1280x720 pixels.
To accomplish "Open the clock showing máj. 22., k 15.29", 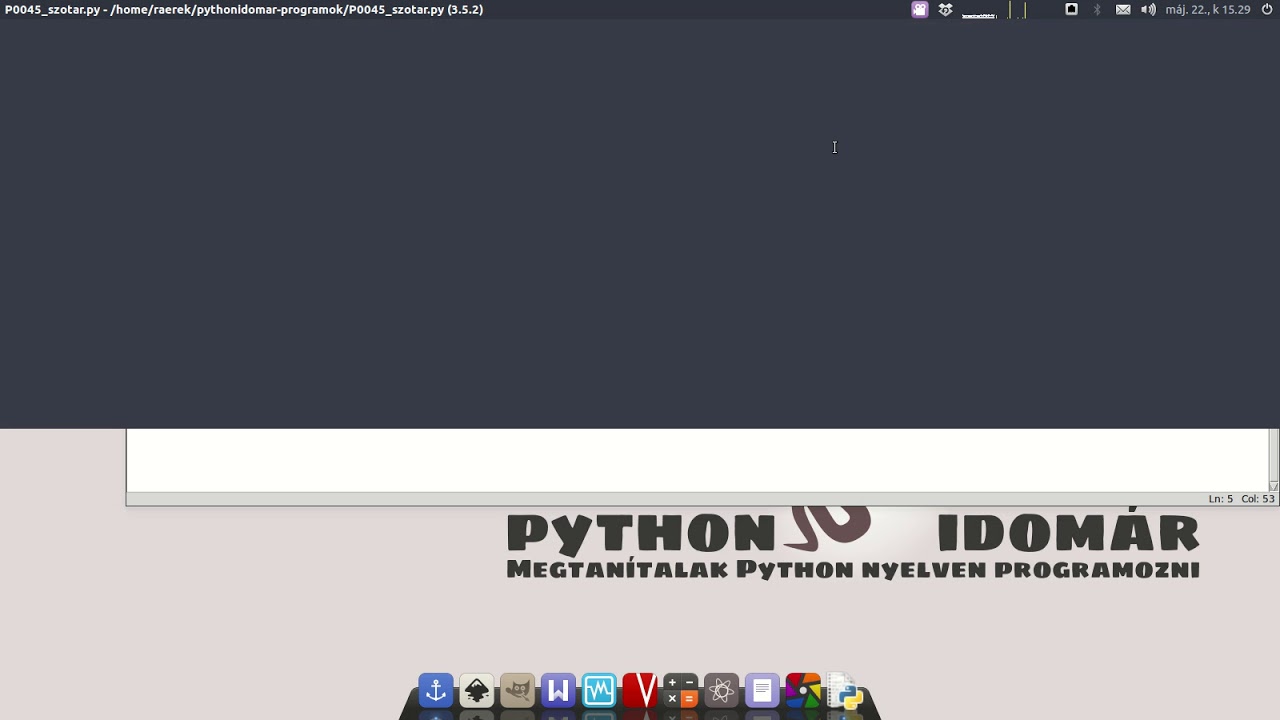I will pyautogui.click(x=1208, y=10).
